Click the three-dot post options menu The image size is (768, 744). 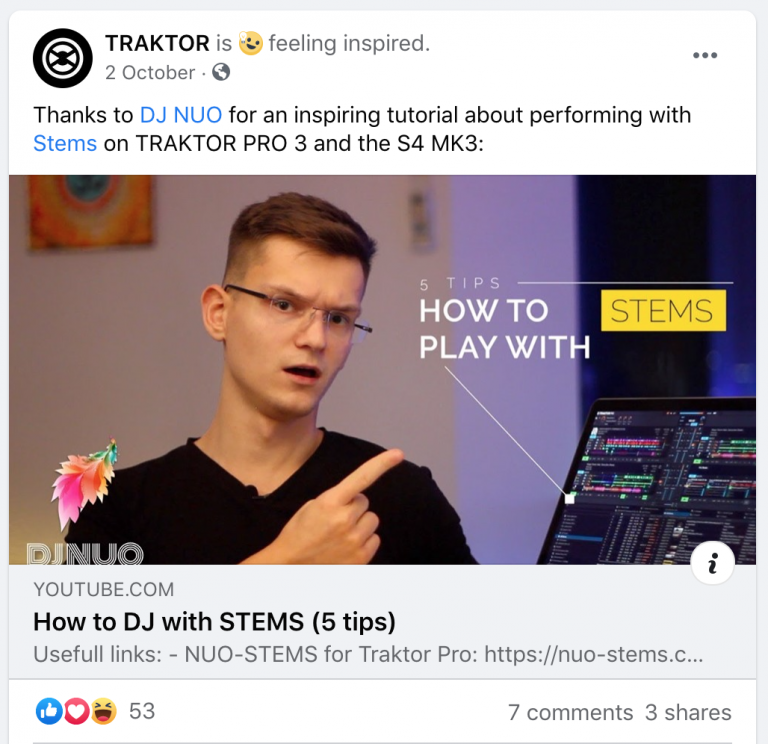[705, 55]
